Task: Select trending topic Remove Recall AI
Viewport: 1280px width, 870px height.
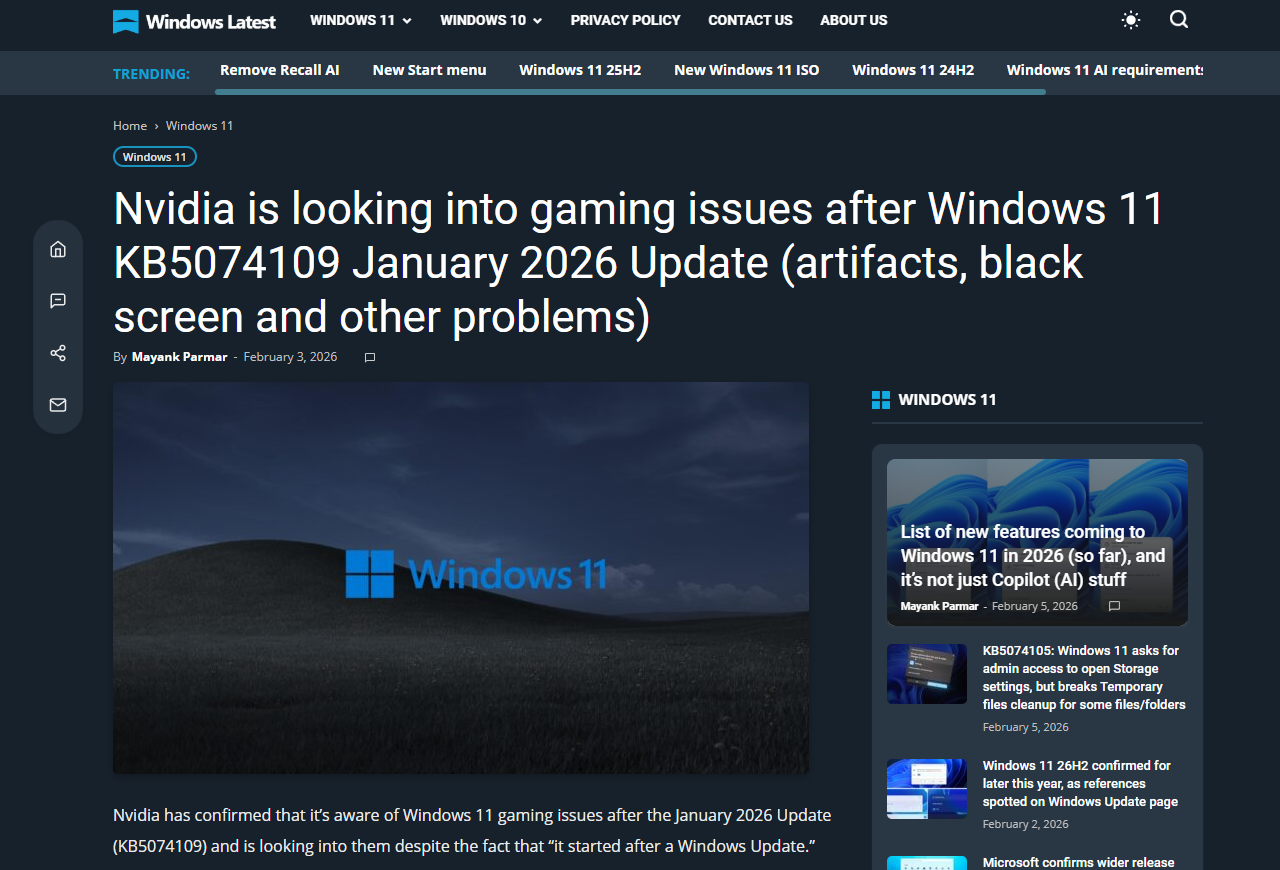Action: point(280,70)
